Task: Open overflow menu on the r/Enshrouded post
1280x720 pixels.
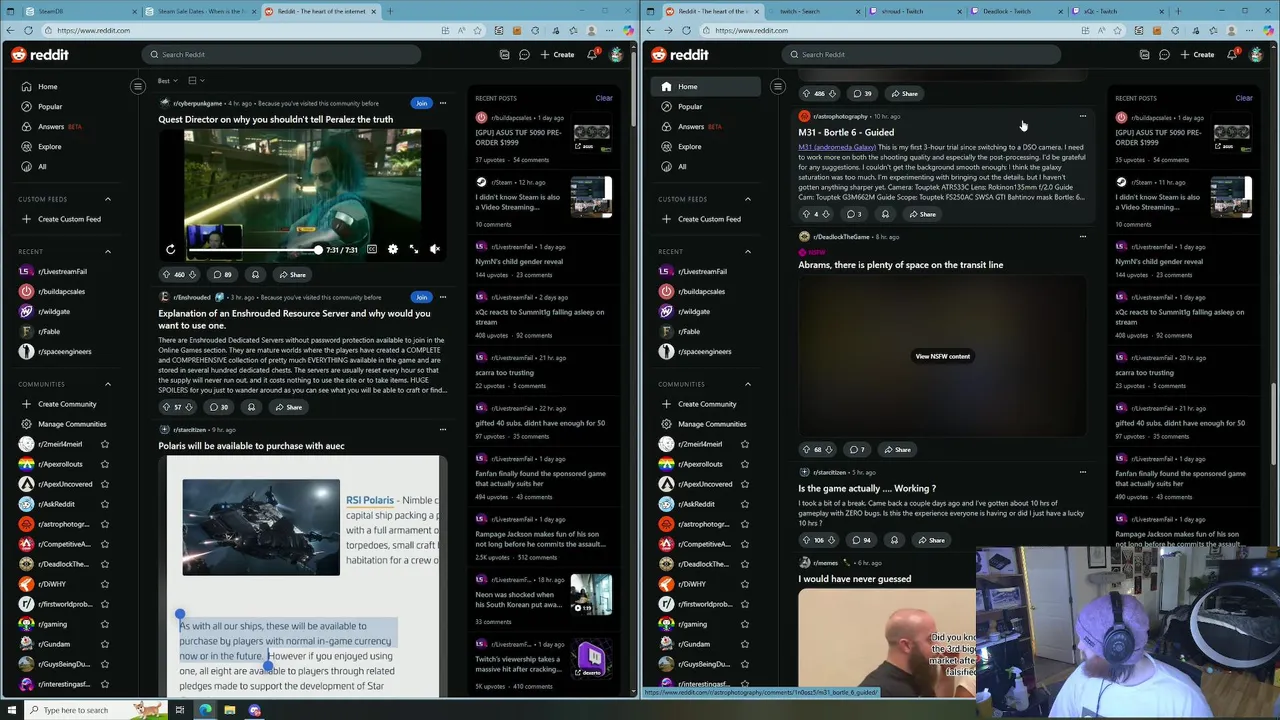Action: tap(443, 297)
